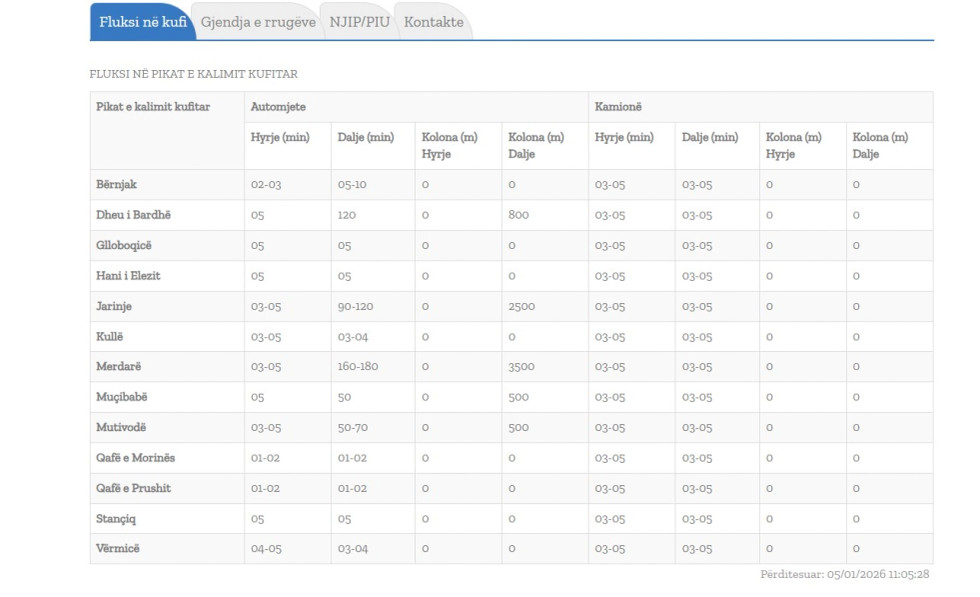The image size is (980, 597).
Task: Click the 160-180 exit time cell
Action: pos(358,367)
